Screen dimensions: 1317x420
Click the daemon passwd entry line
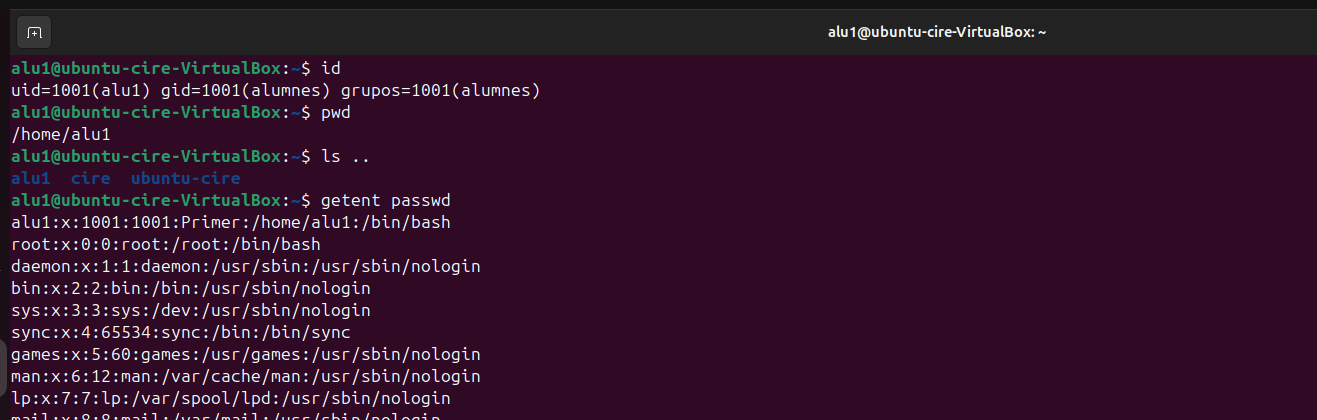pos(245,266)
